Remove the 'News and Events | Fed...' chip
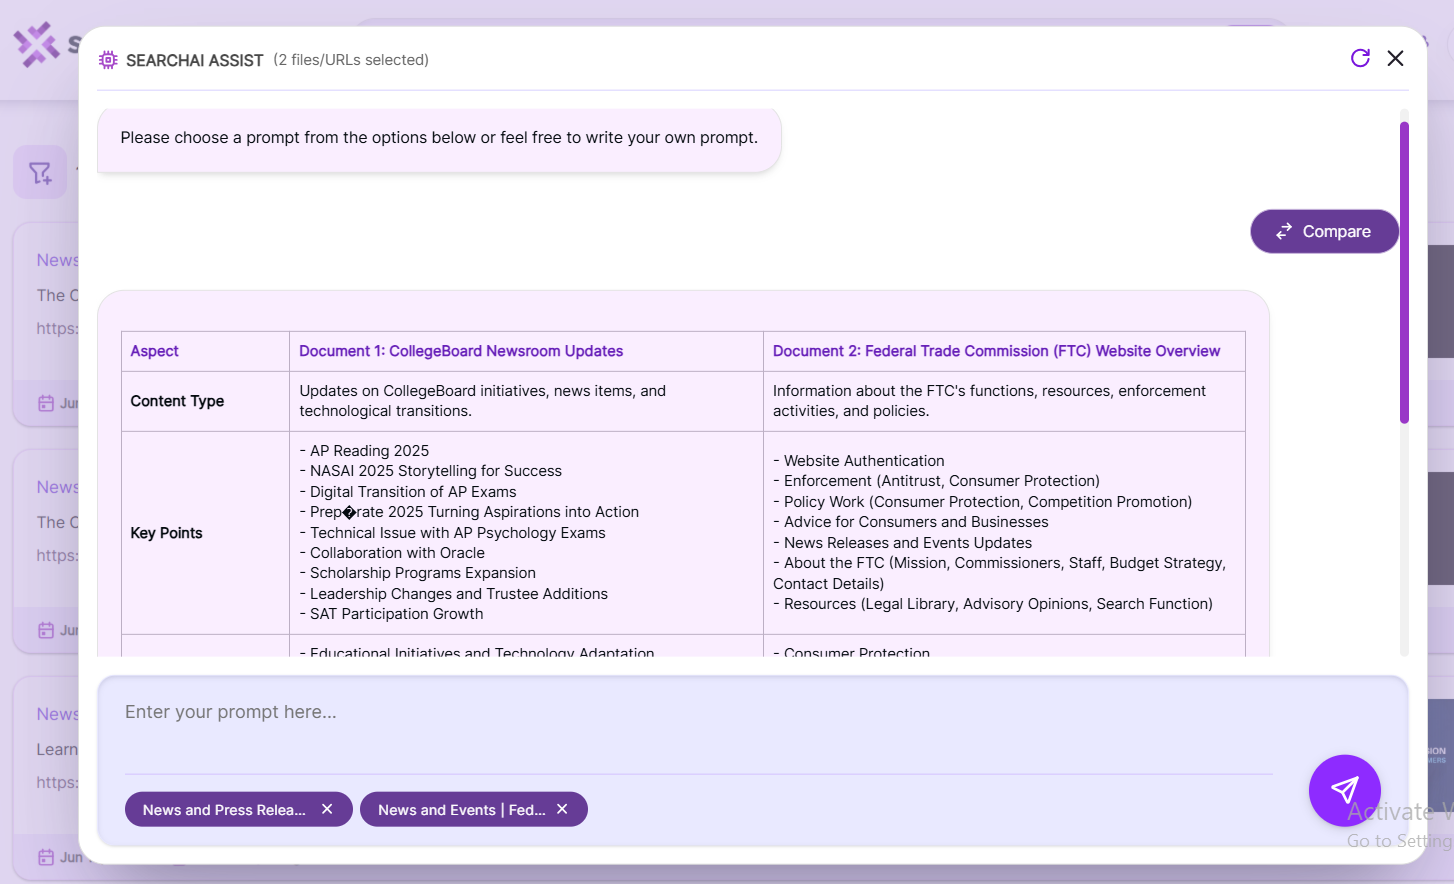Image resolution: width=1454 pixels, height=884 pixels. point(562,809)
